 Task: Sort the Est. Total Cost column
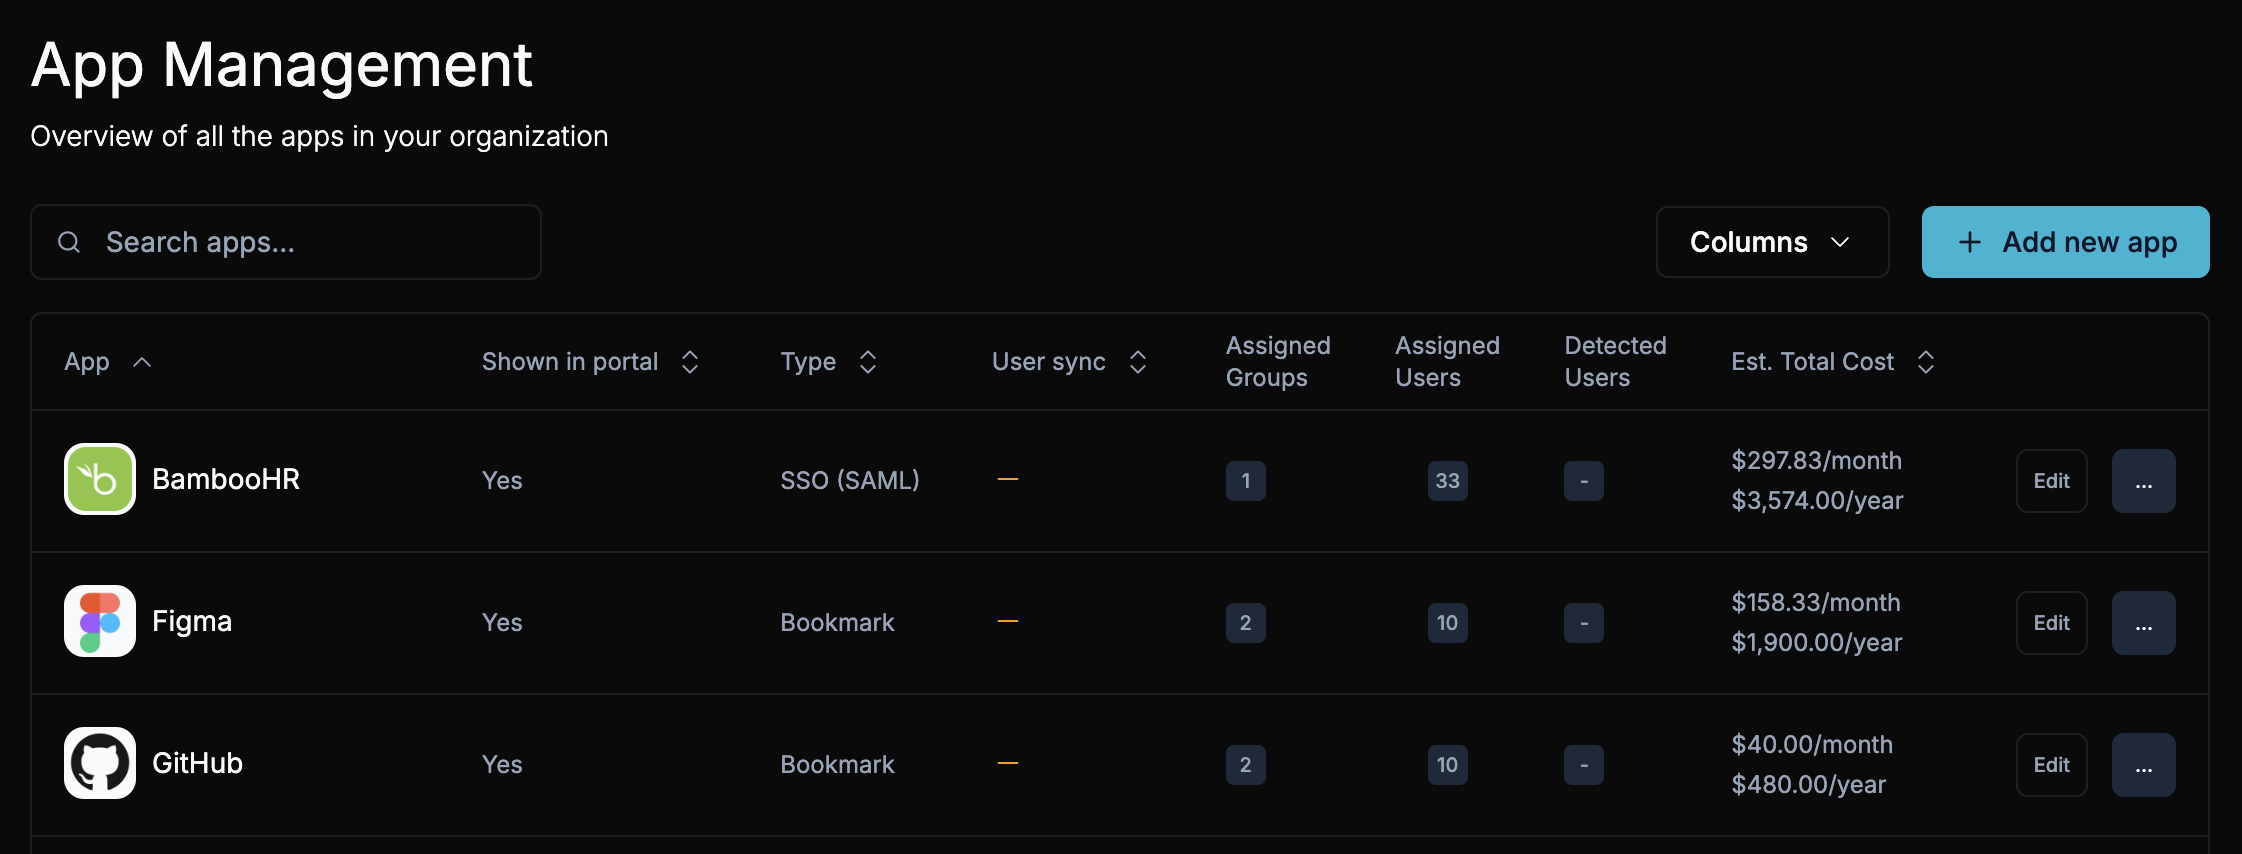(1926, 362)
